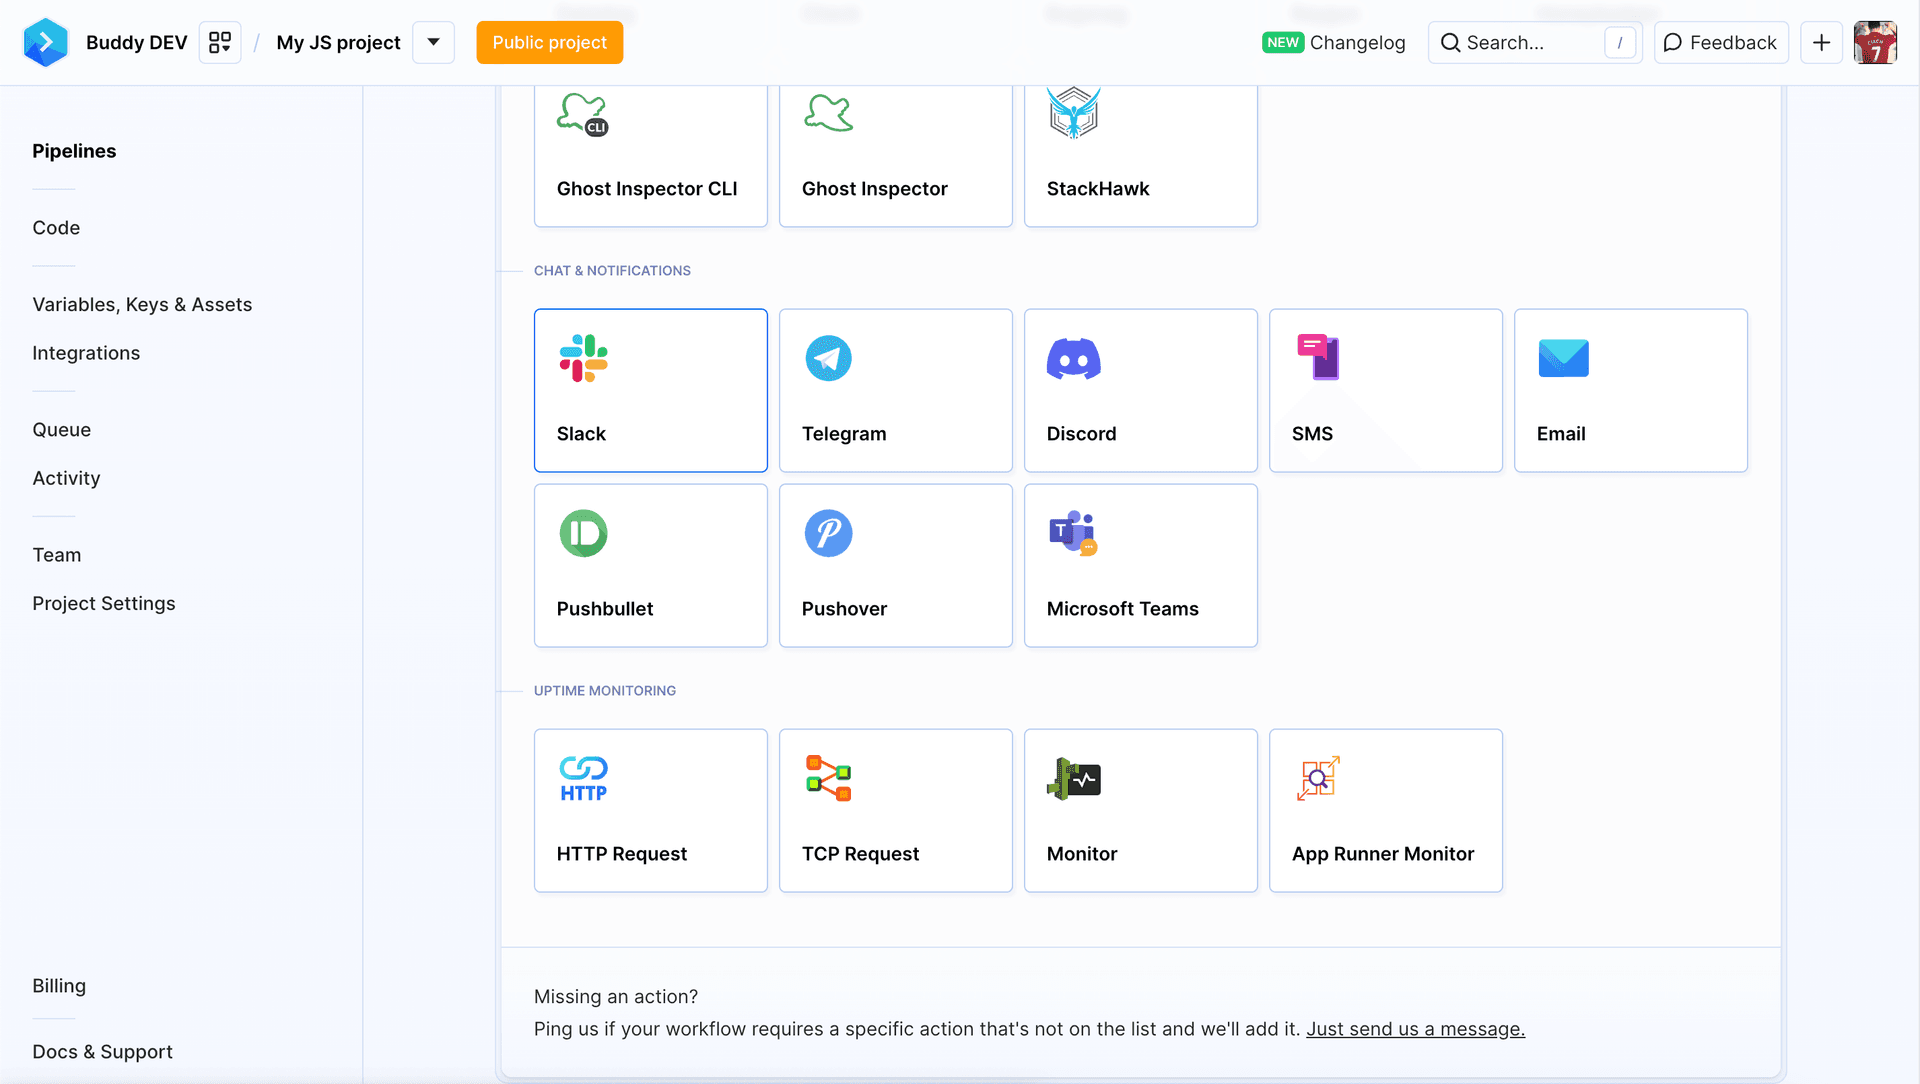Click the My JS project name
Viewport: 1920px width, 1084px height.
(x=338, y=42)
